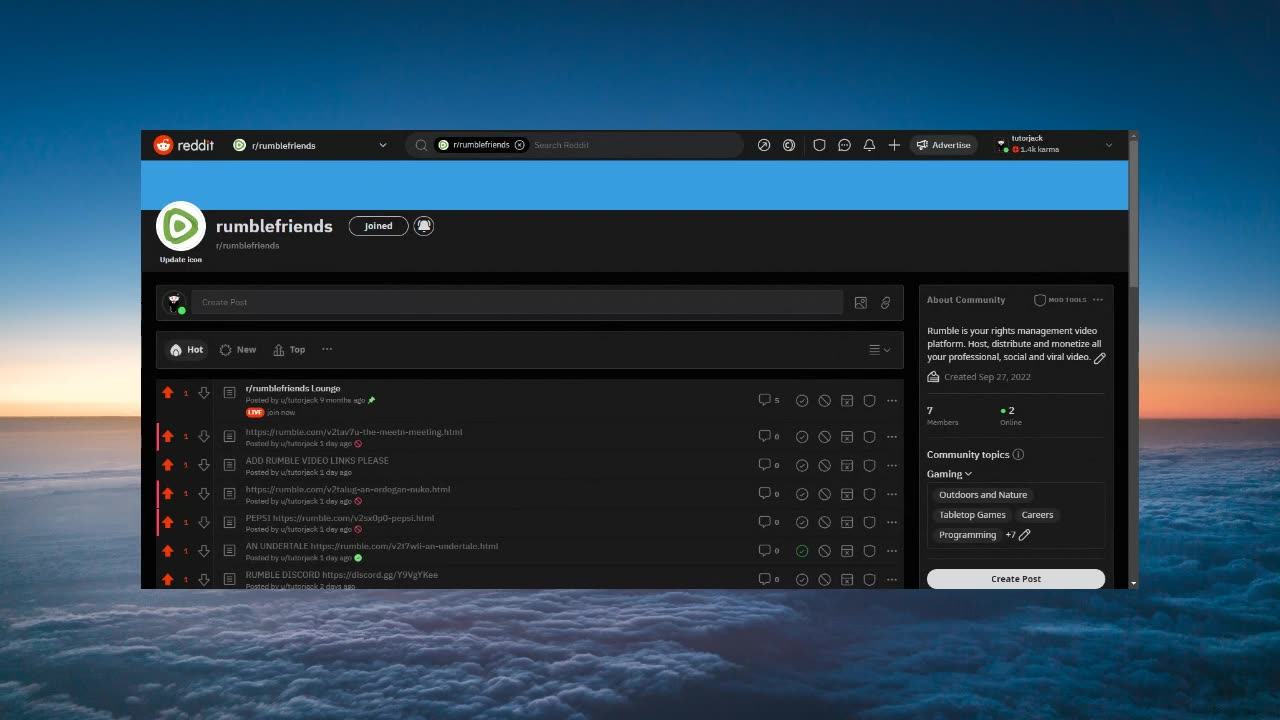Upvote the PEPSI post

click(x=168, y=522)
